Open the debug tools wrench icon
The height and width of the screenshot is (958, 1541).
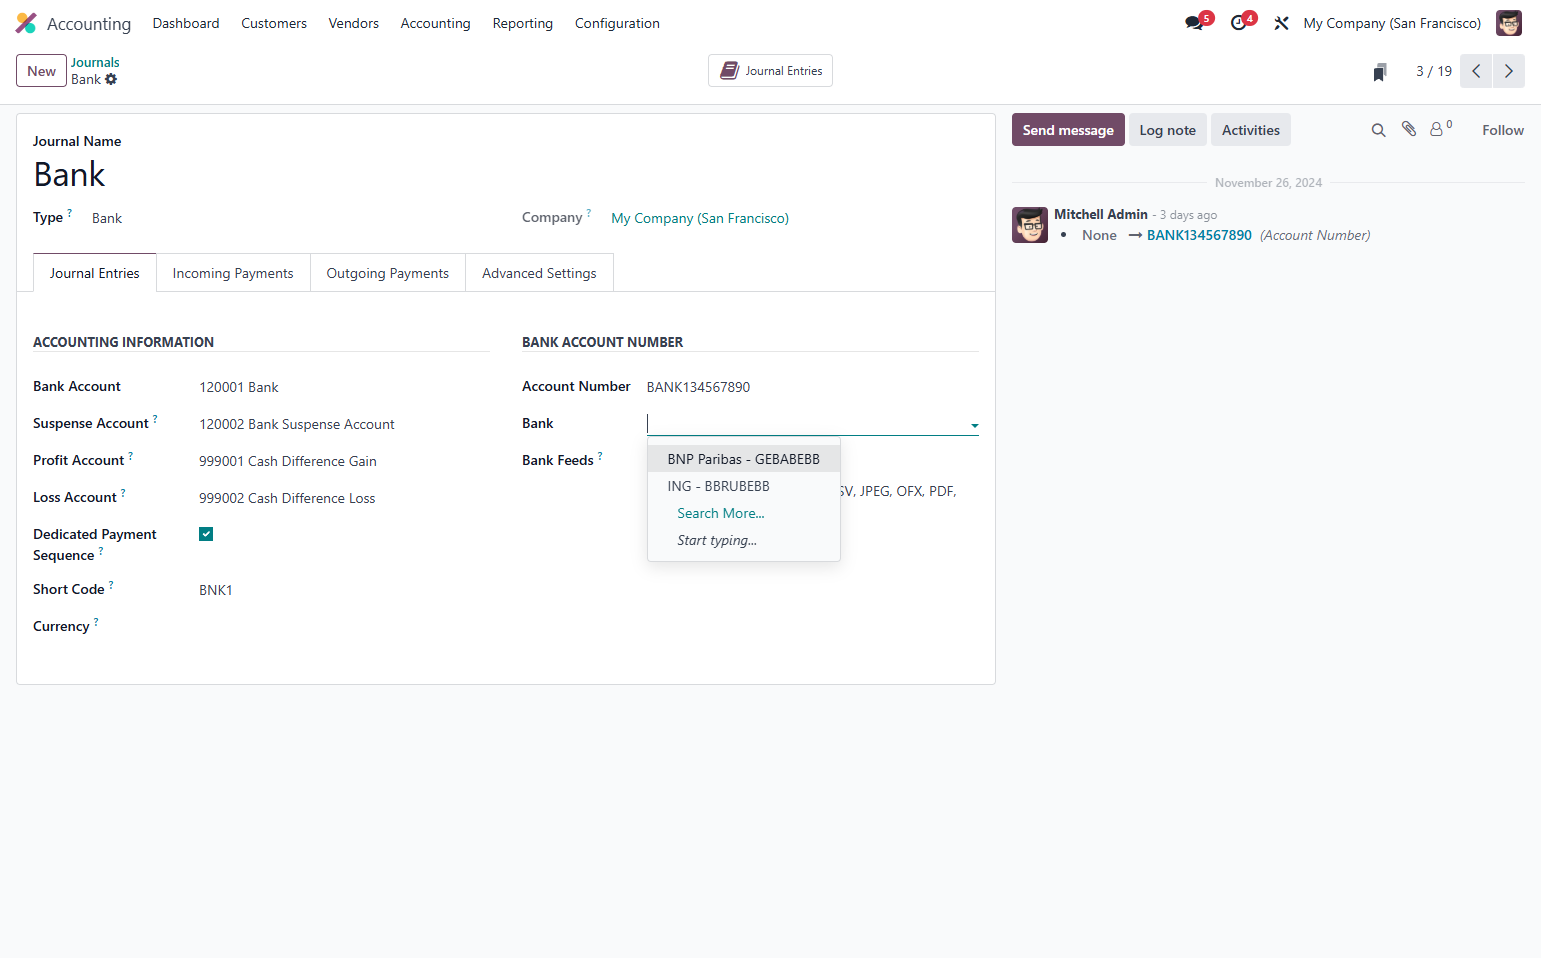pyautogui.click(x=1281, y=23)
